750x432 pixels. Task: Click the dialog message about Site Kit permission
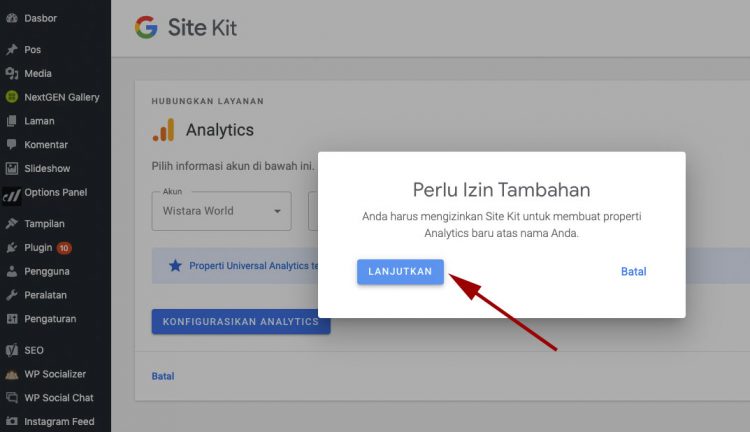coord(501,225)
